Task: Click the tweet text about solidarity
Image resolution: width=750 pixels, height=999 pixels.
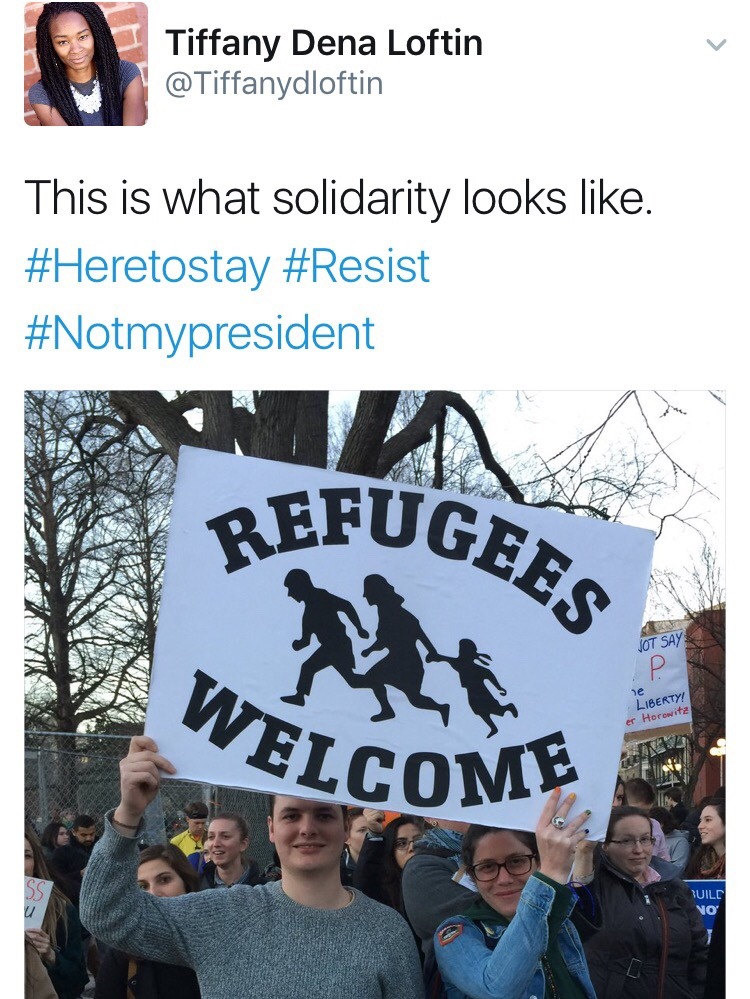Action: click(x=338, y=198)
